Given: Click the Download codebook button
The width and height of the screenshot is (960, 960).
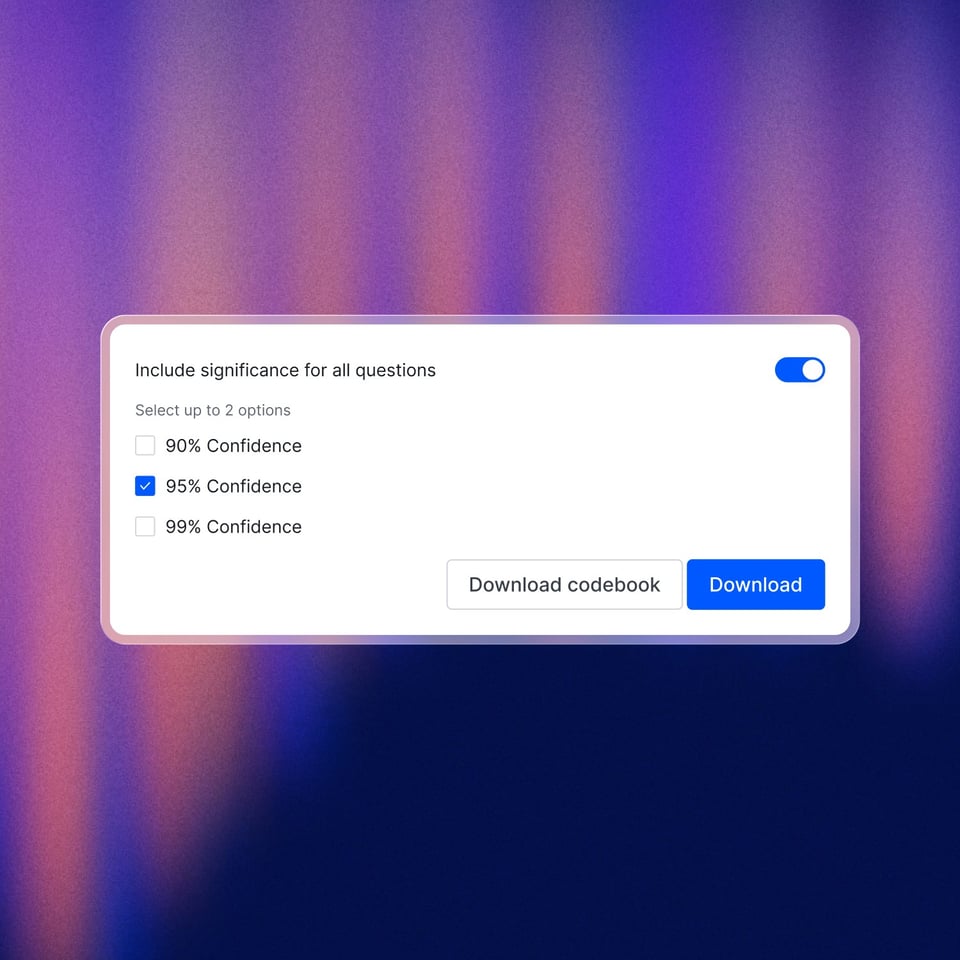Looking at the screenshot, I should click(x=564, y=585).
